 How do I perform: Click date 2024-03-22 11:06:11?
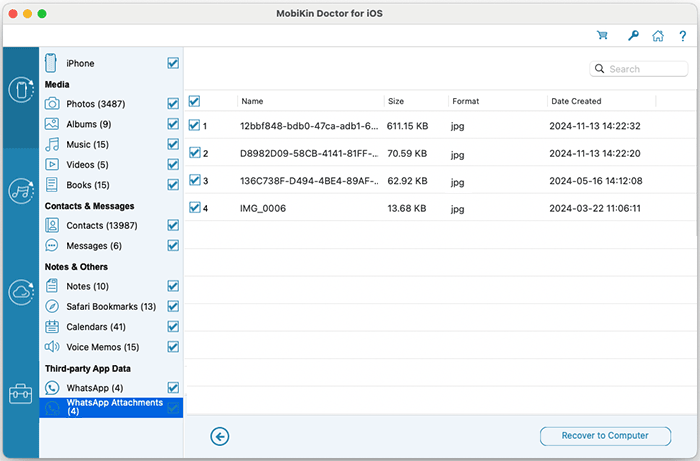595,208
